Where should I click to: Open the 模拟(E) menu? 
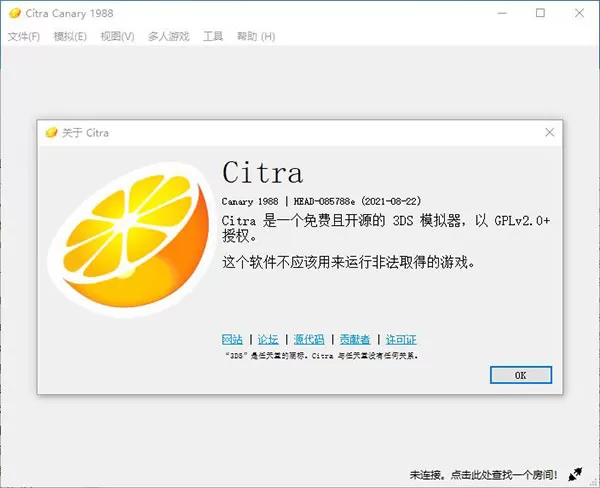[x=70, y=36]
